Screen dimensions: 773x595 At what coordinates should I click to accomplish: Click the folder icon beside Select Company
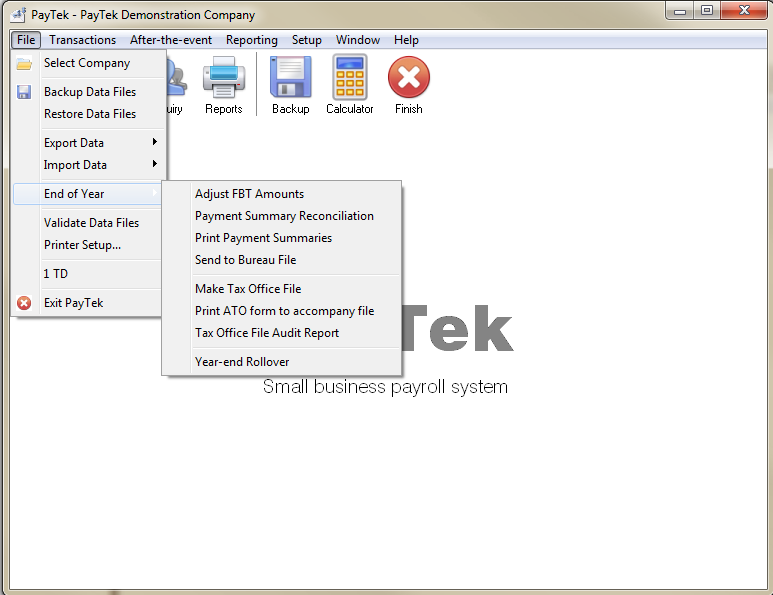pos(24,64)
